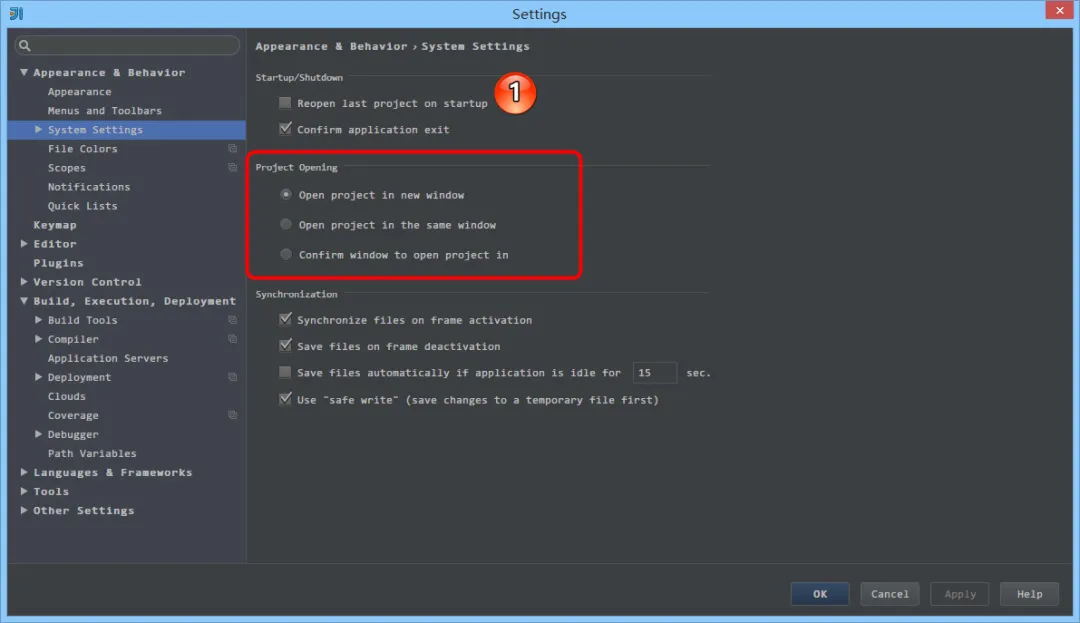
Task: Uncheck Use safe write option
Action: [x=286, y=399]
